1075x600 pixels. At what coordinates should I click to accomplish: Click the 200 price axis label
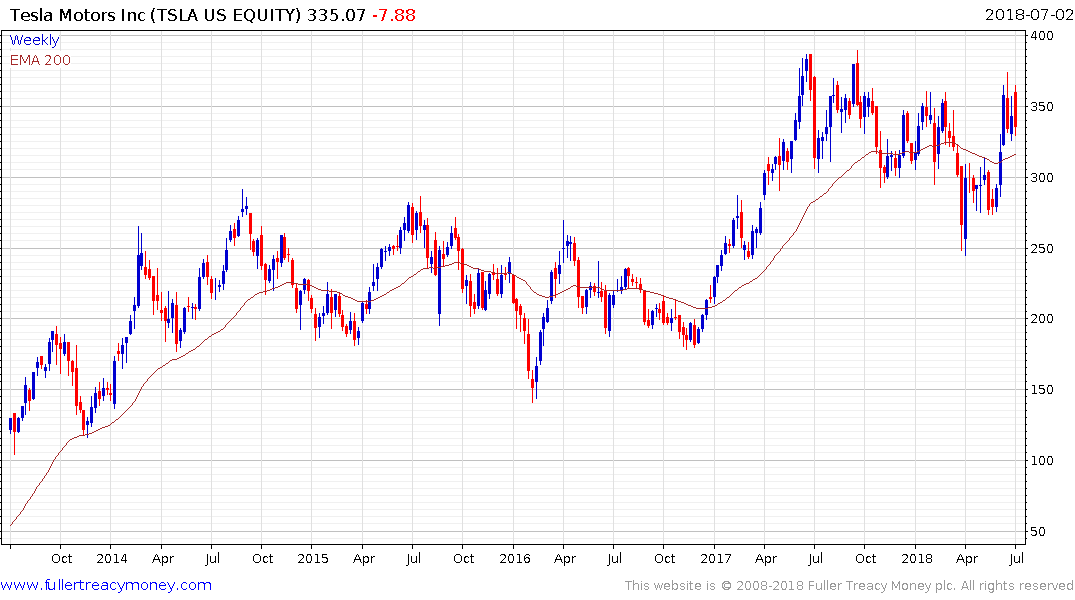(x=1042, y=319)
